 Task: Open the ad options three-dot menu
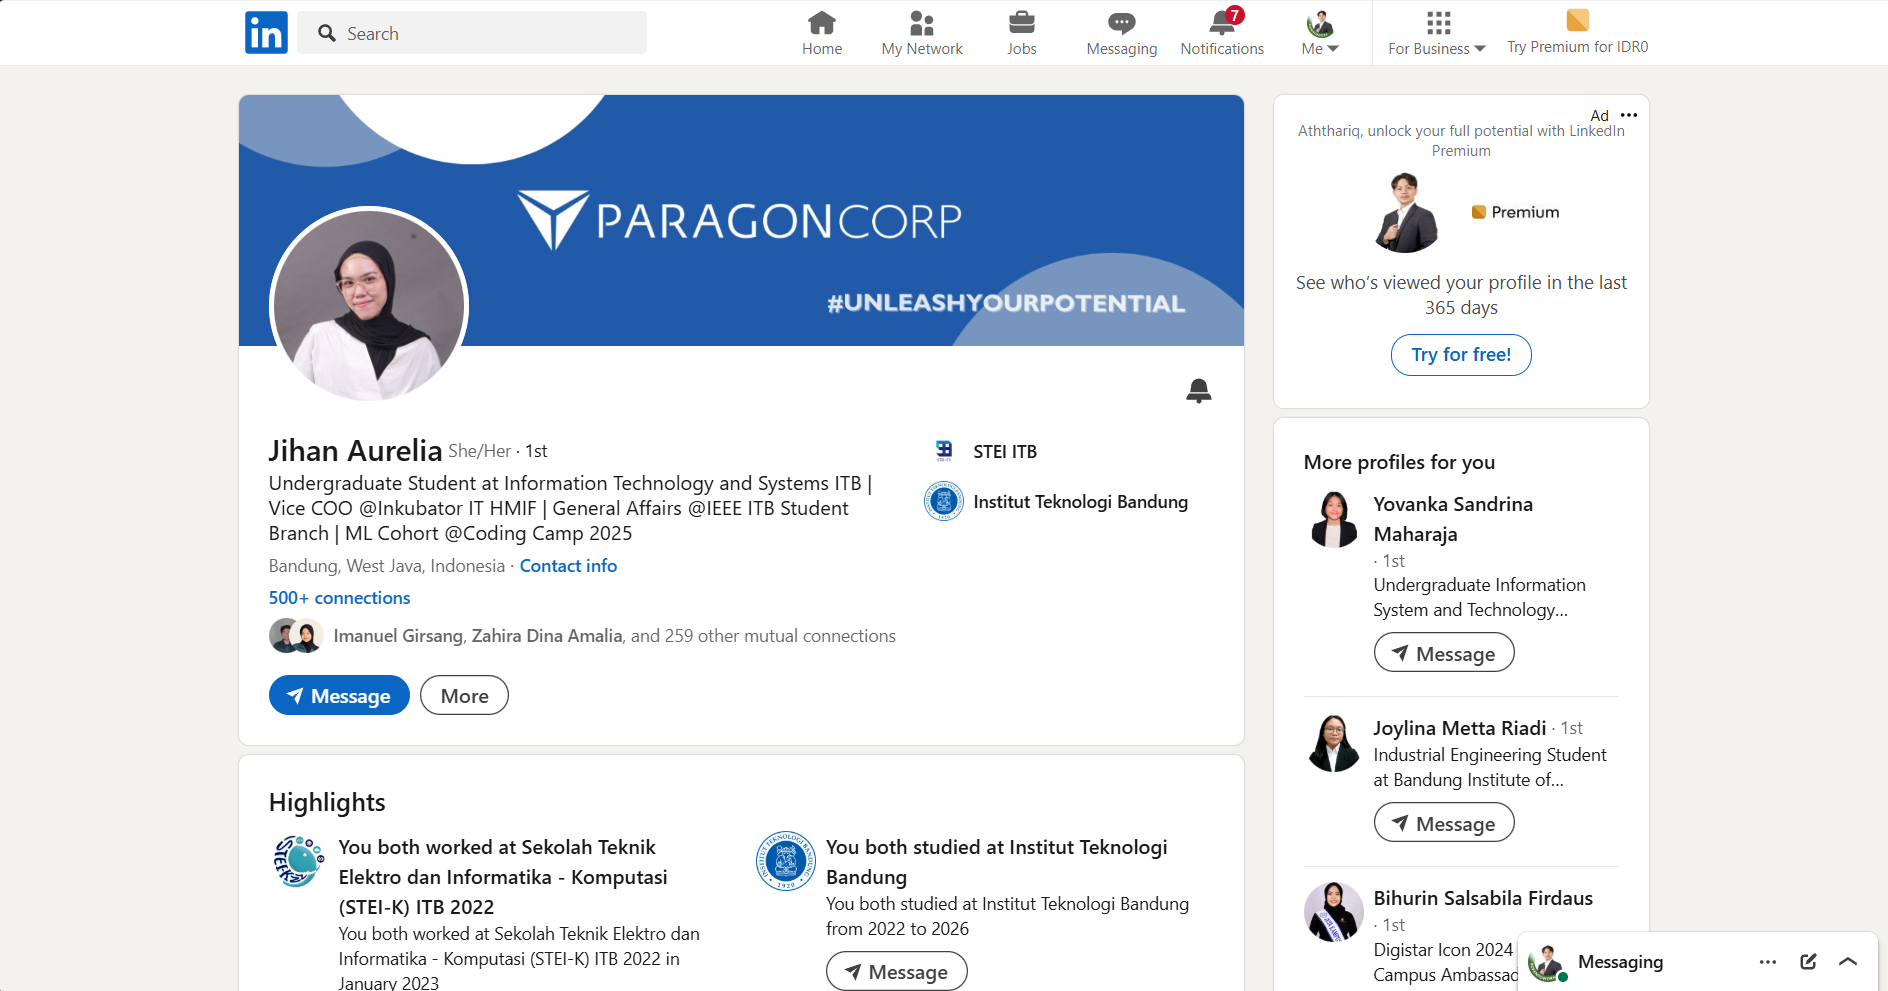1629,115
